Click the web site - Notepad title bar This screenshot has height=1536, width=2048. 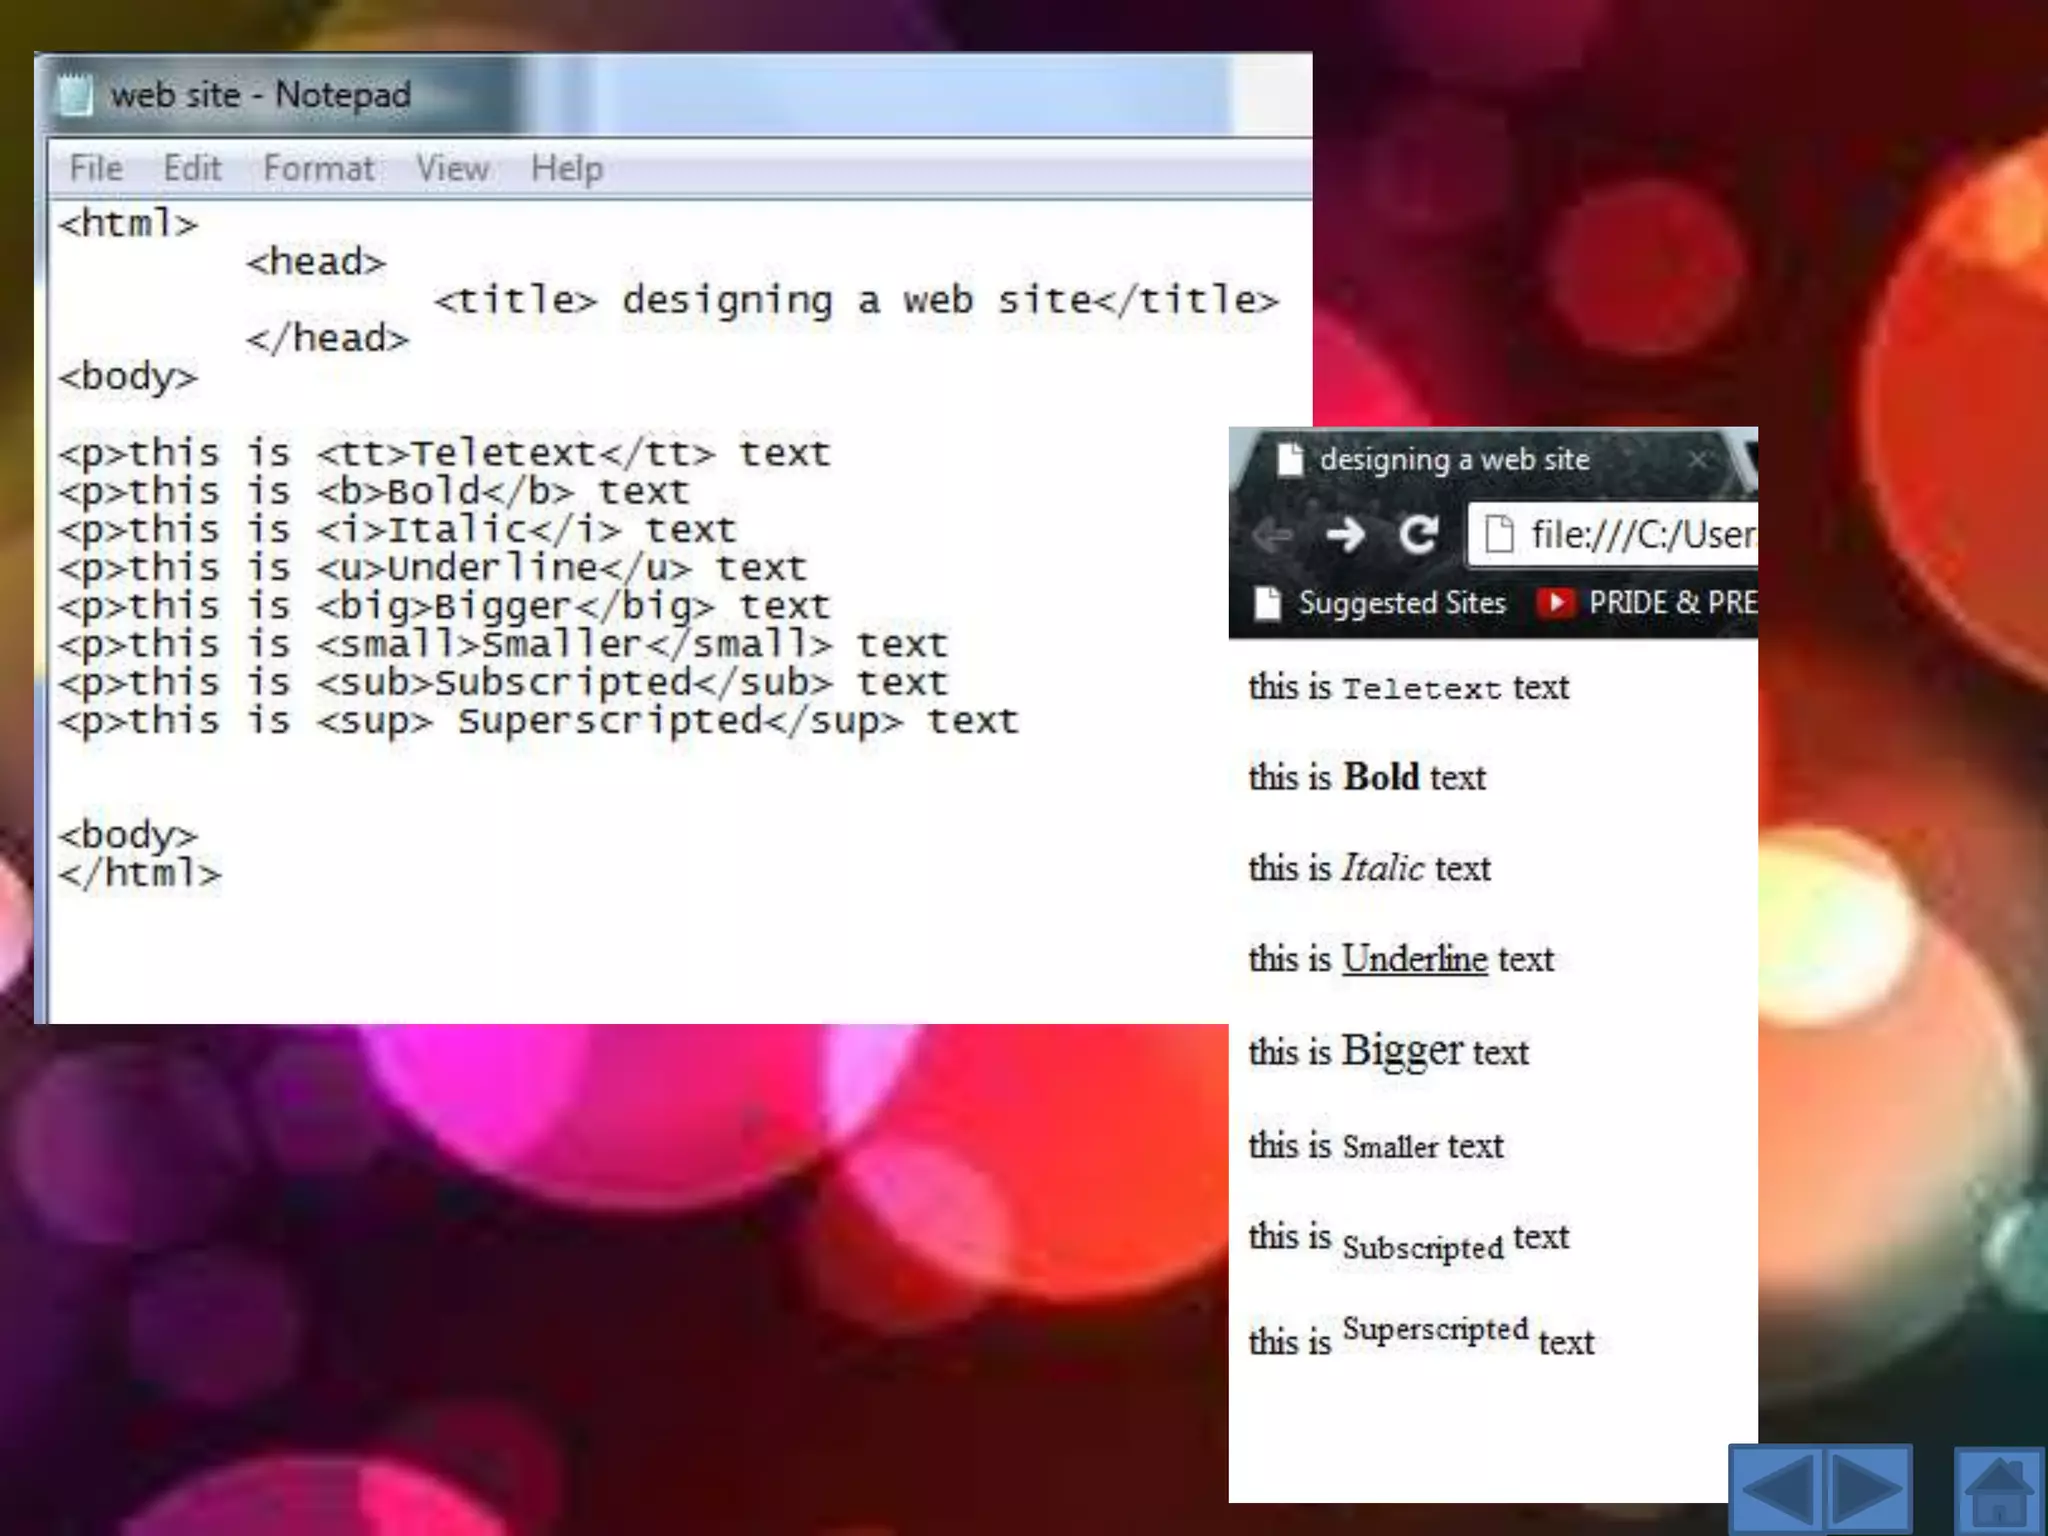(260, 95)
